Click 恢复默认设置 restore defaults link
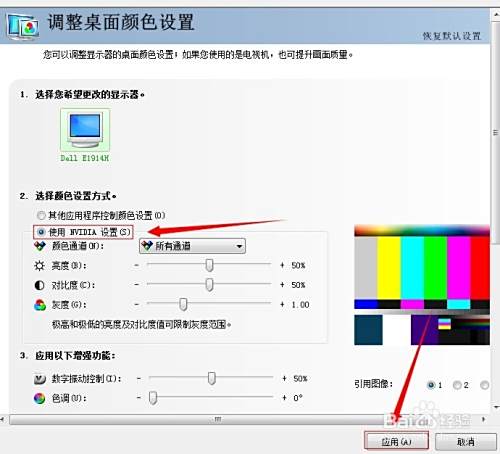Viewport: 500px width, 454px height. tap(452, 36)
